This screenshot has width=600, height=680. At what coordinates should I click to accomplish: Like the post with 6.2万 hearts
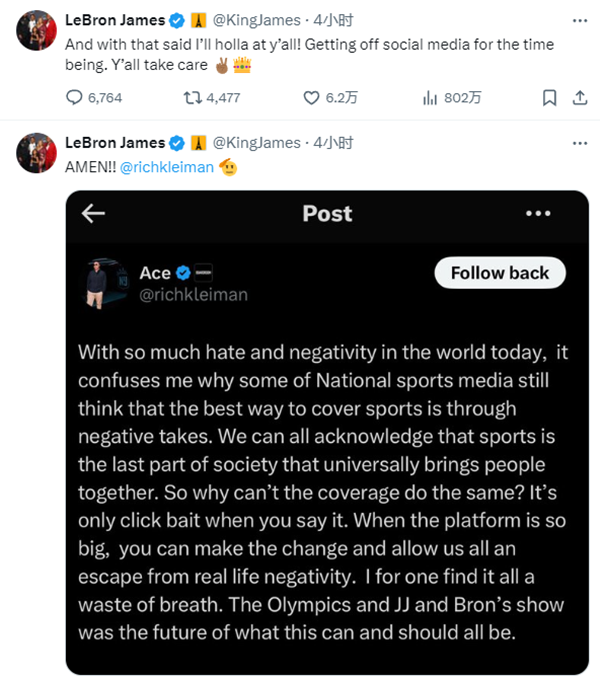(x=311, y=98)
